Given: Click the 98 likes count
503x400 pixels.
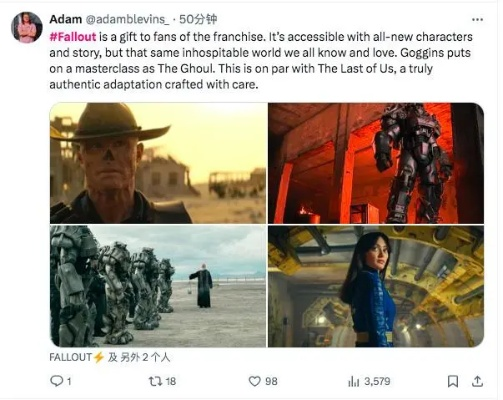Looking at the screenshot, I should (x=271, y=381).
